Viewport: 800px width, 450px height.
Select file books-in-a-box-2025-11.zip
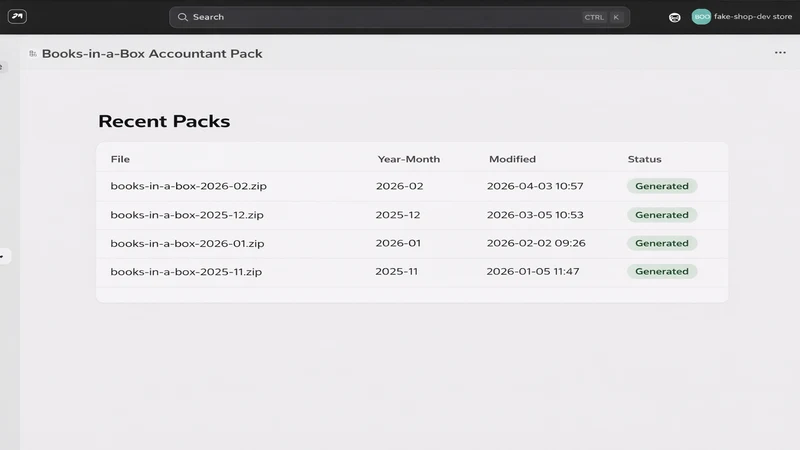(x=186, y=271)
